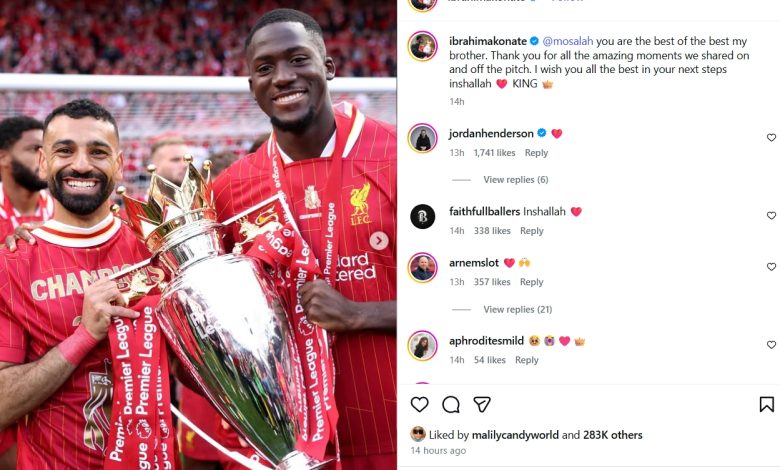Advance to next photo with carousel arrow
780x470 pixels.
pyautogui.click(x=379, y=241)
